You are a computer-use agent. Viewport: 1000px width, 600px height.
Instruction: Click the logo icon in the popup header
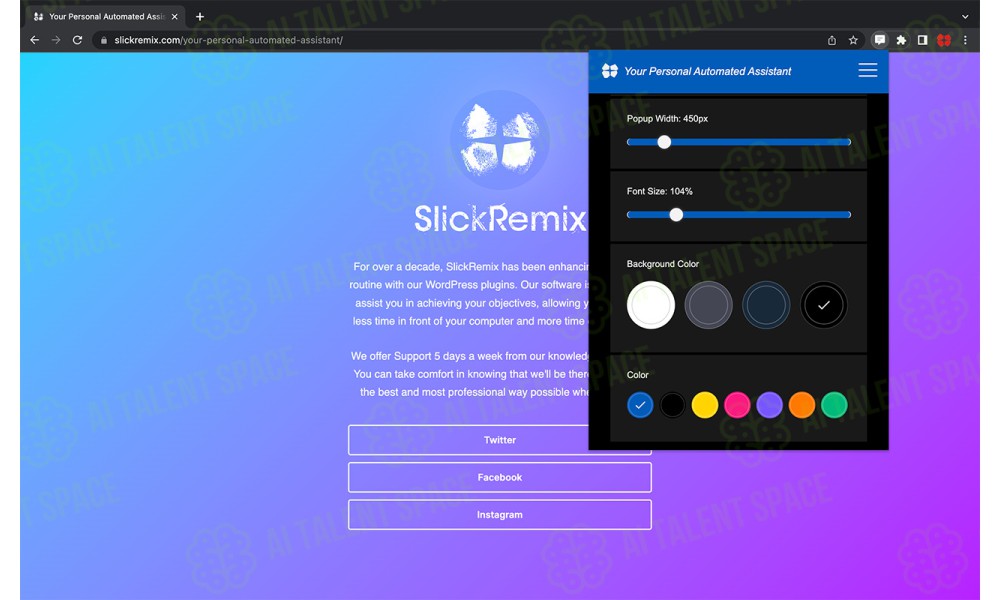[610, 71]
